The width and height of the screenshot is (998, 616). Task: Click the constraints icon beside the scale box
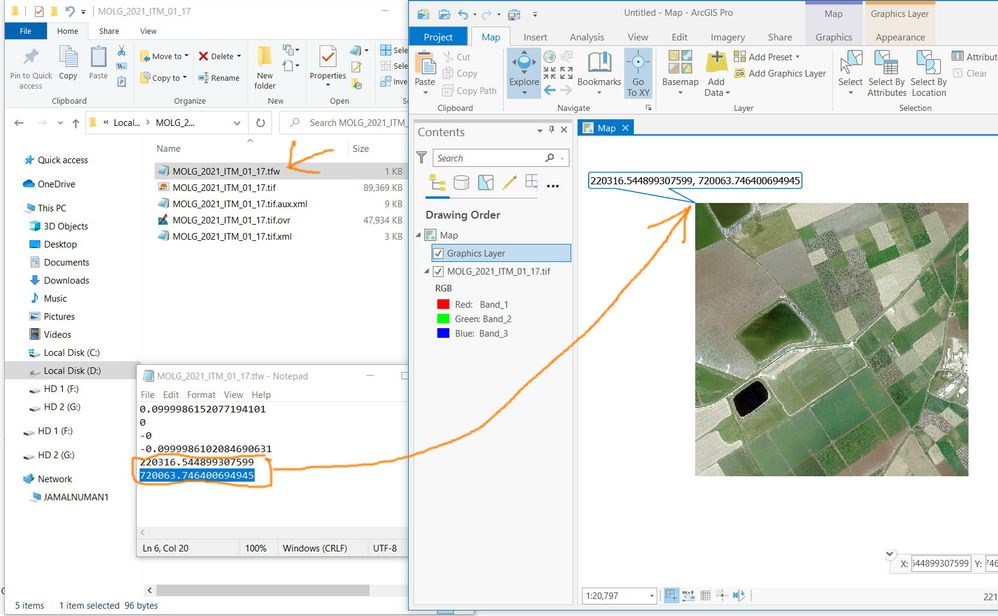689,596
